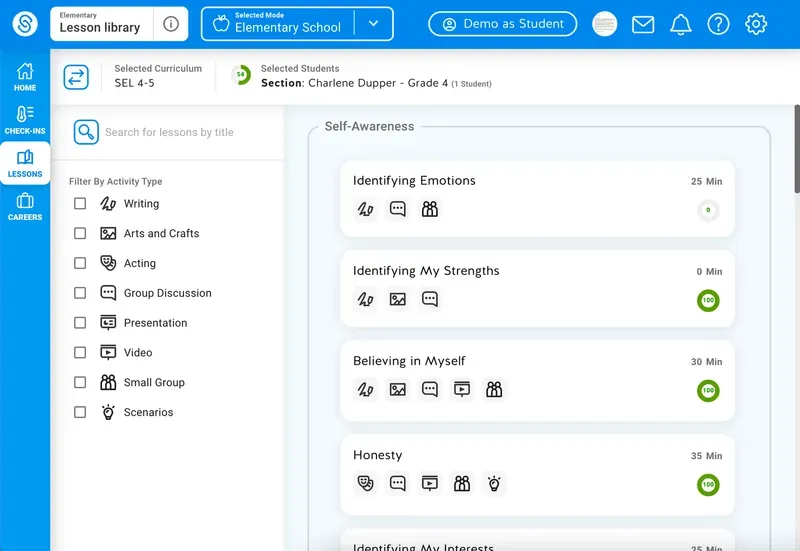Click small group icon on Identifying Emotions
800x551 pixels.
[430, 209]
